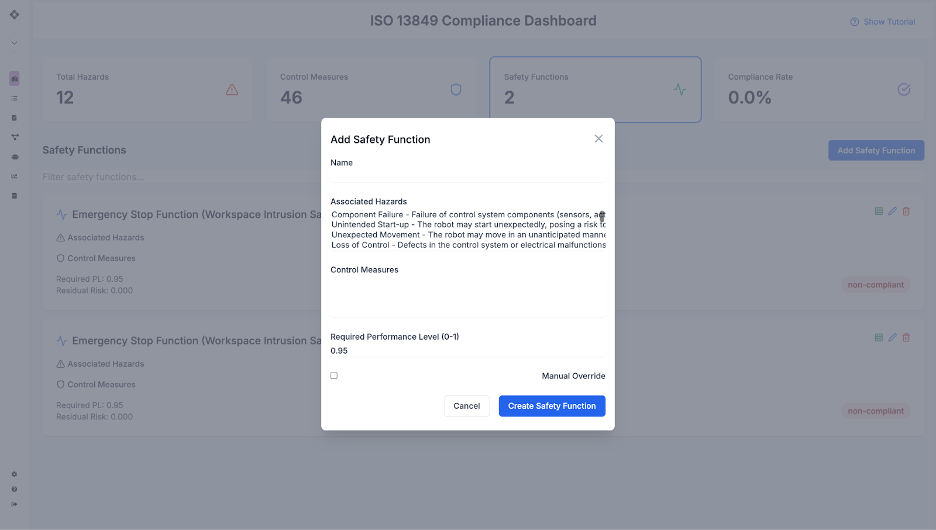Delete the second safety function via trash icon
Viewport: 936px width, 530px height.
(x=906, y=337)
